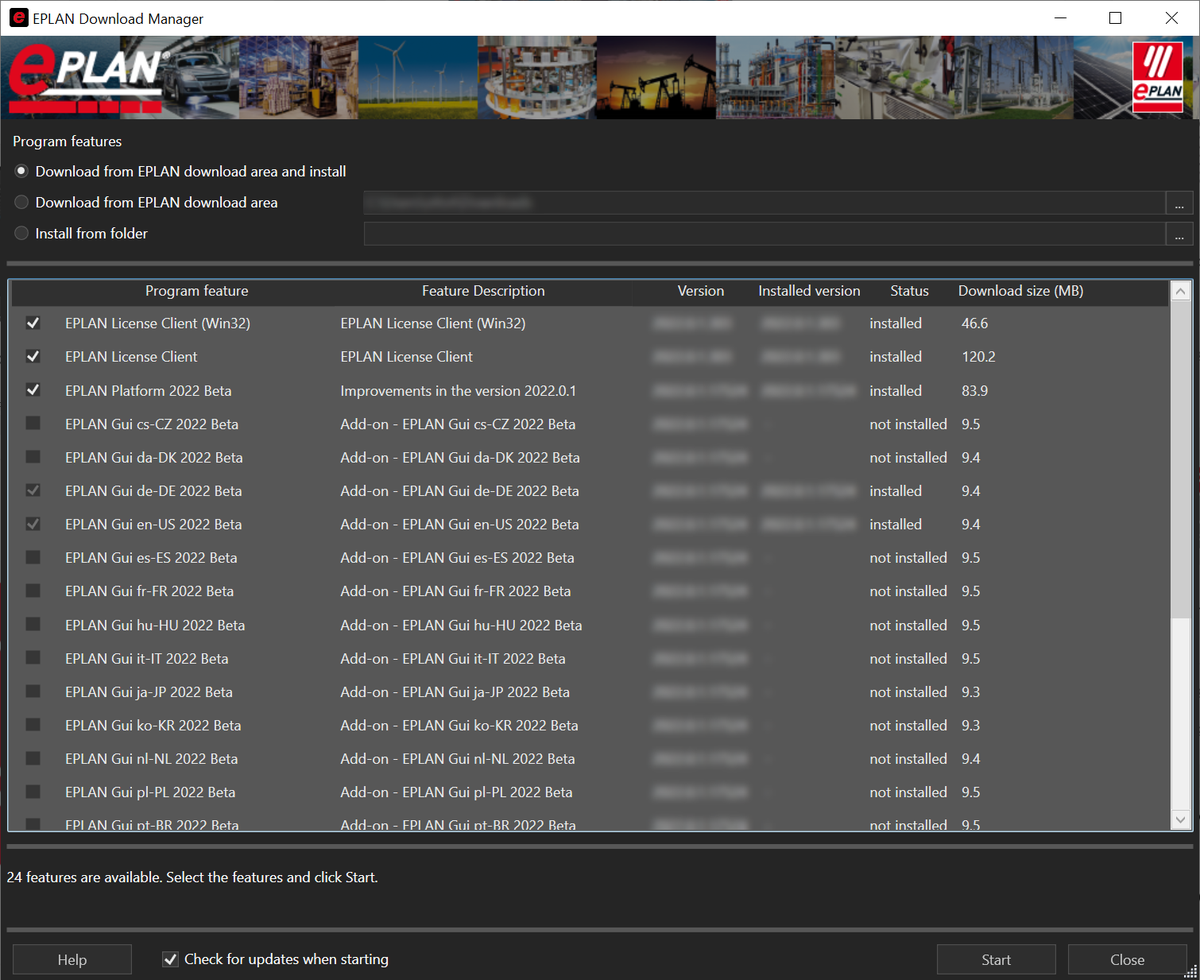Viewport: 1200px width, 980px height.
Task: Browse for the install-from folder path
Action: pos(1179,234)
